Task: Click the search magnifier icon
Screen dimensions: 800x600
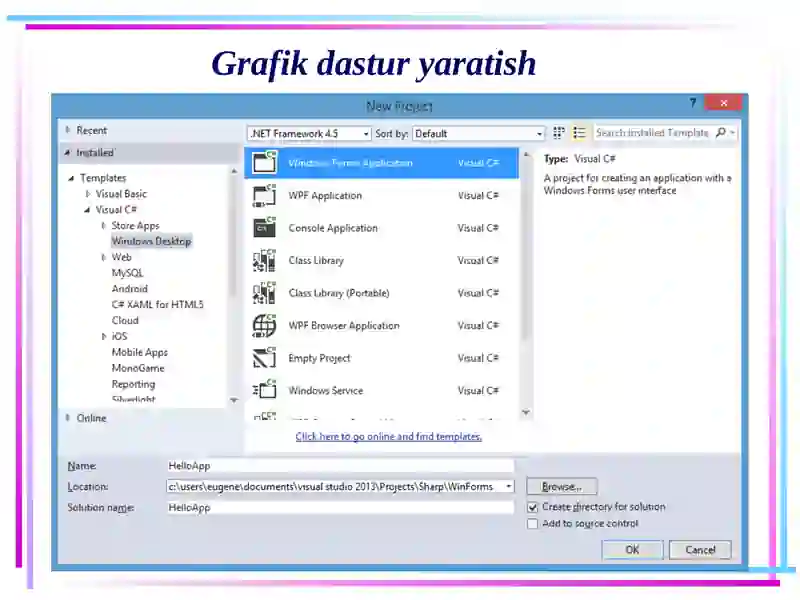Action: [721, 133]
